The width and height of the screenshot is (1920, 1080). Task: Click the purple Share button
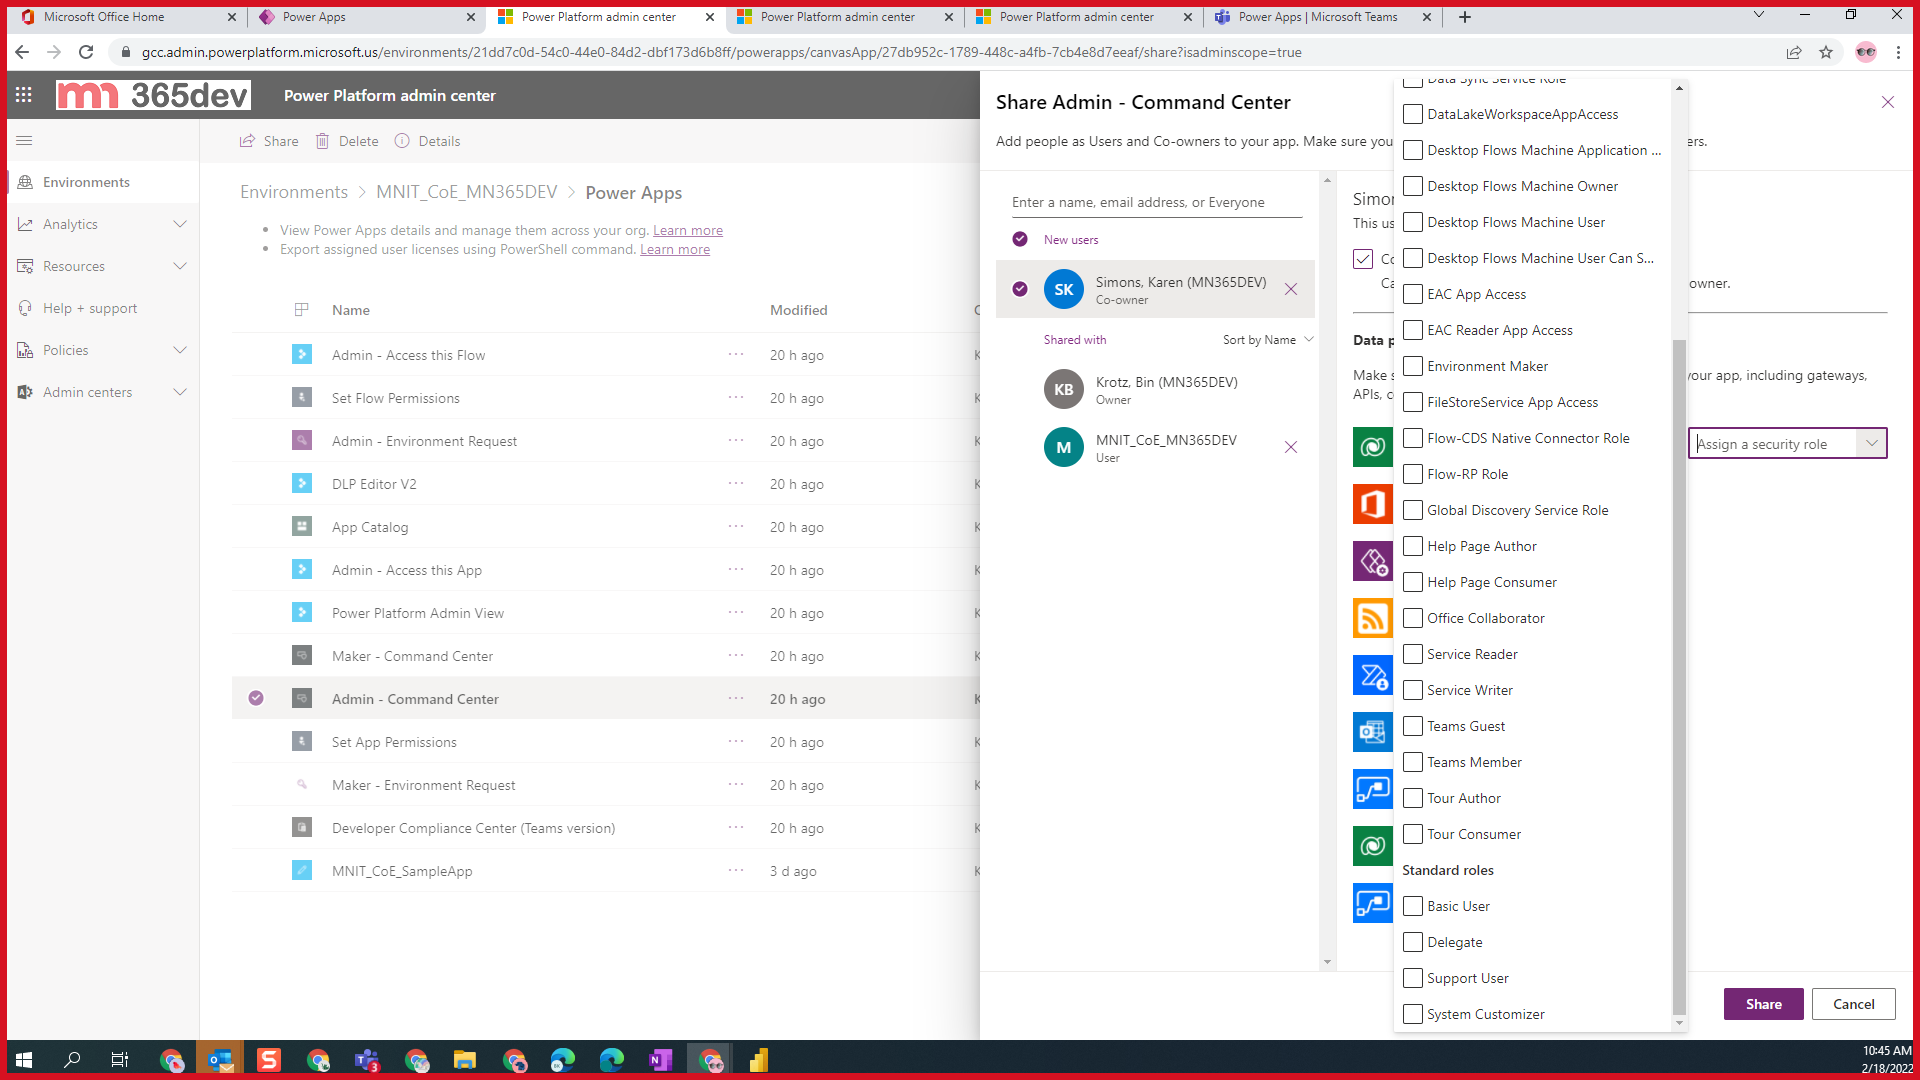pyautogui.click(x=1763, y=1004)
